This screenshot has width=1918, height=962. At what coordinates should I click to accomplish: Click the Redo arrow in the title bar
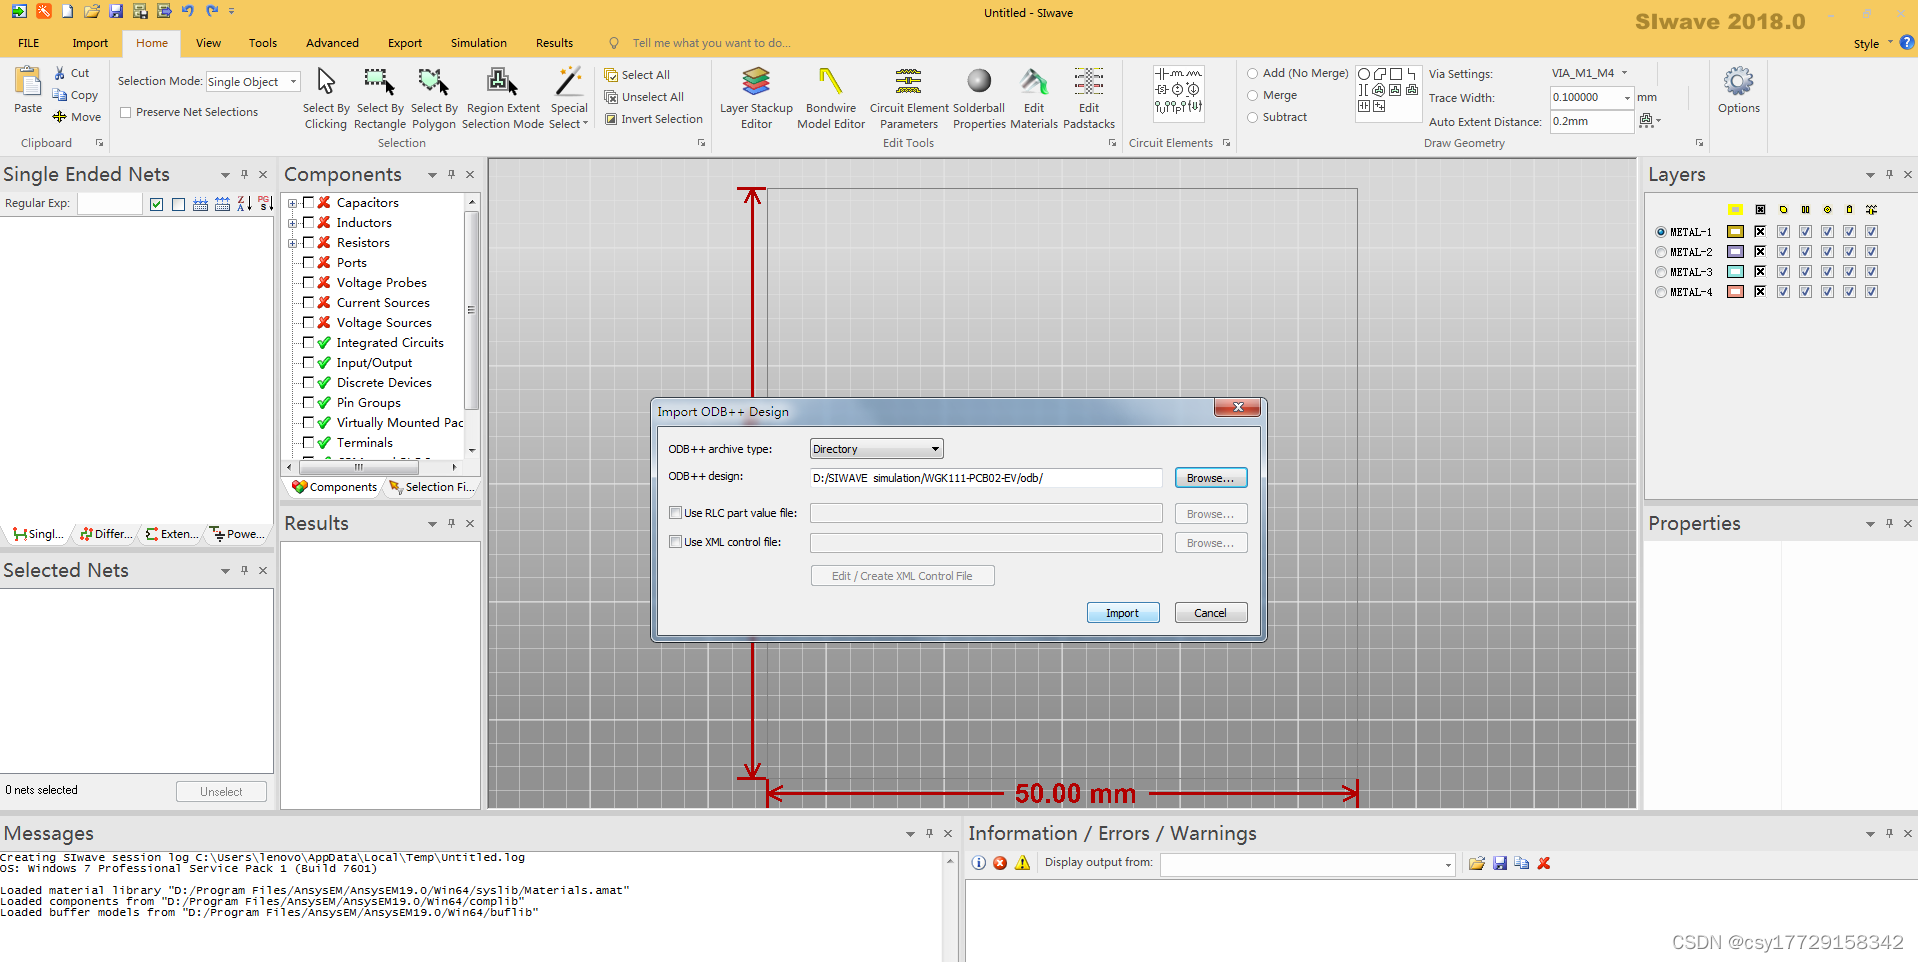point(211,11)
